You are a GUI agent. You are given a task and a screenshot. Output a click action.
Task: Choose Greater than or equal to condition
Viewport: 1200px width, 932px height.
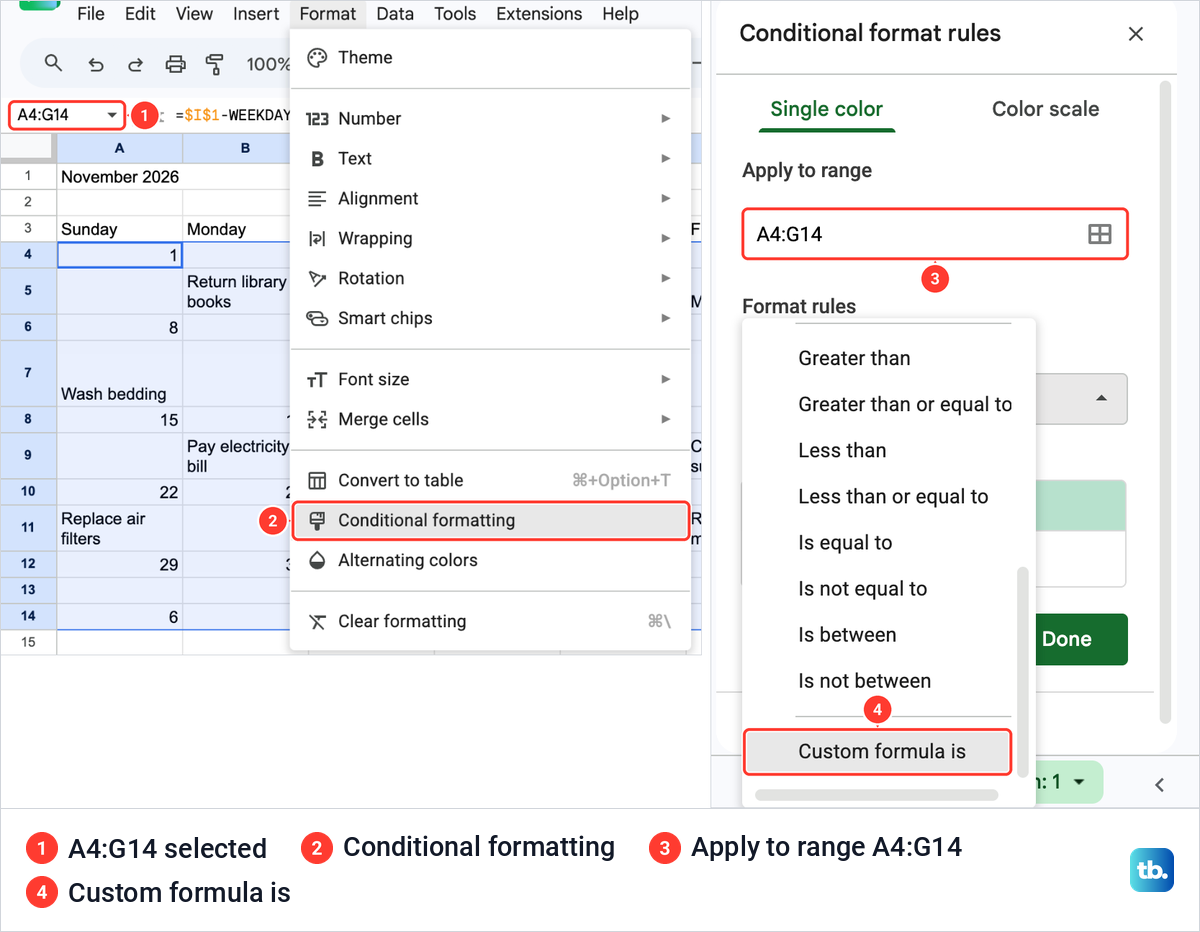tap(878, 404)
